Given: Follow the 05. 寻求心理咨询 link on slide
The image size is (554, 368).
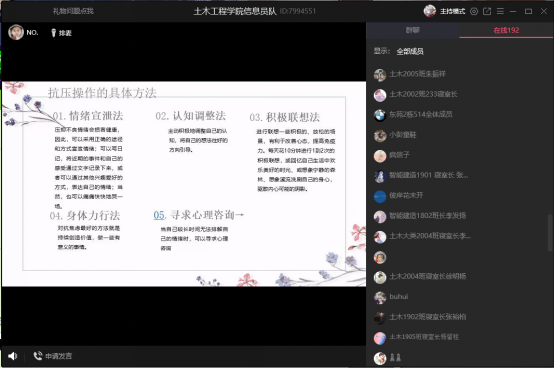Looking at the screenshot, I should (199, 215).
